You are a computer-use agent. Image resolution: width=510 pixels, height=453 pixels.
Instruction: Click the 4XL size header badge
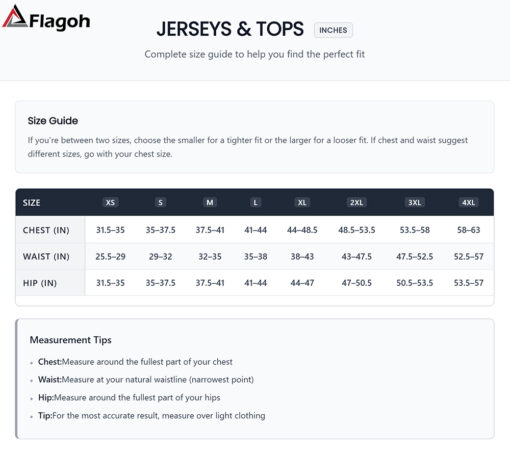point(468,202)
